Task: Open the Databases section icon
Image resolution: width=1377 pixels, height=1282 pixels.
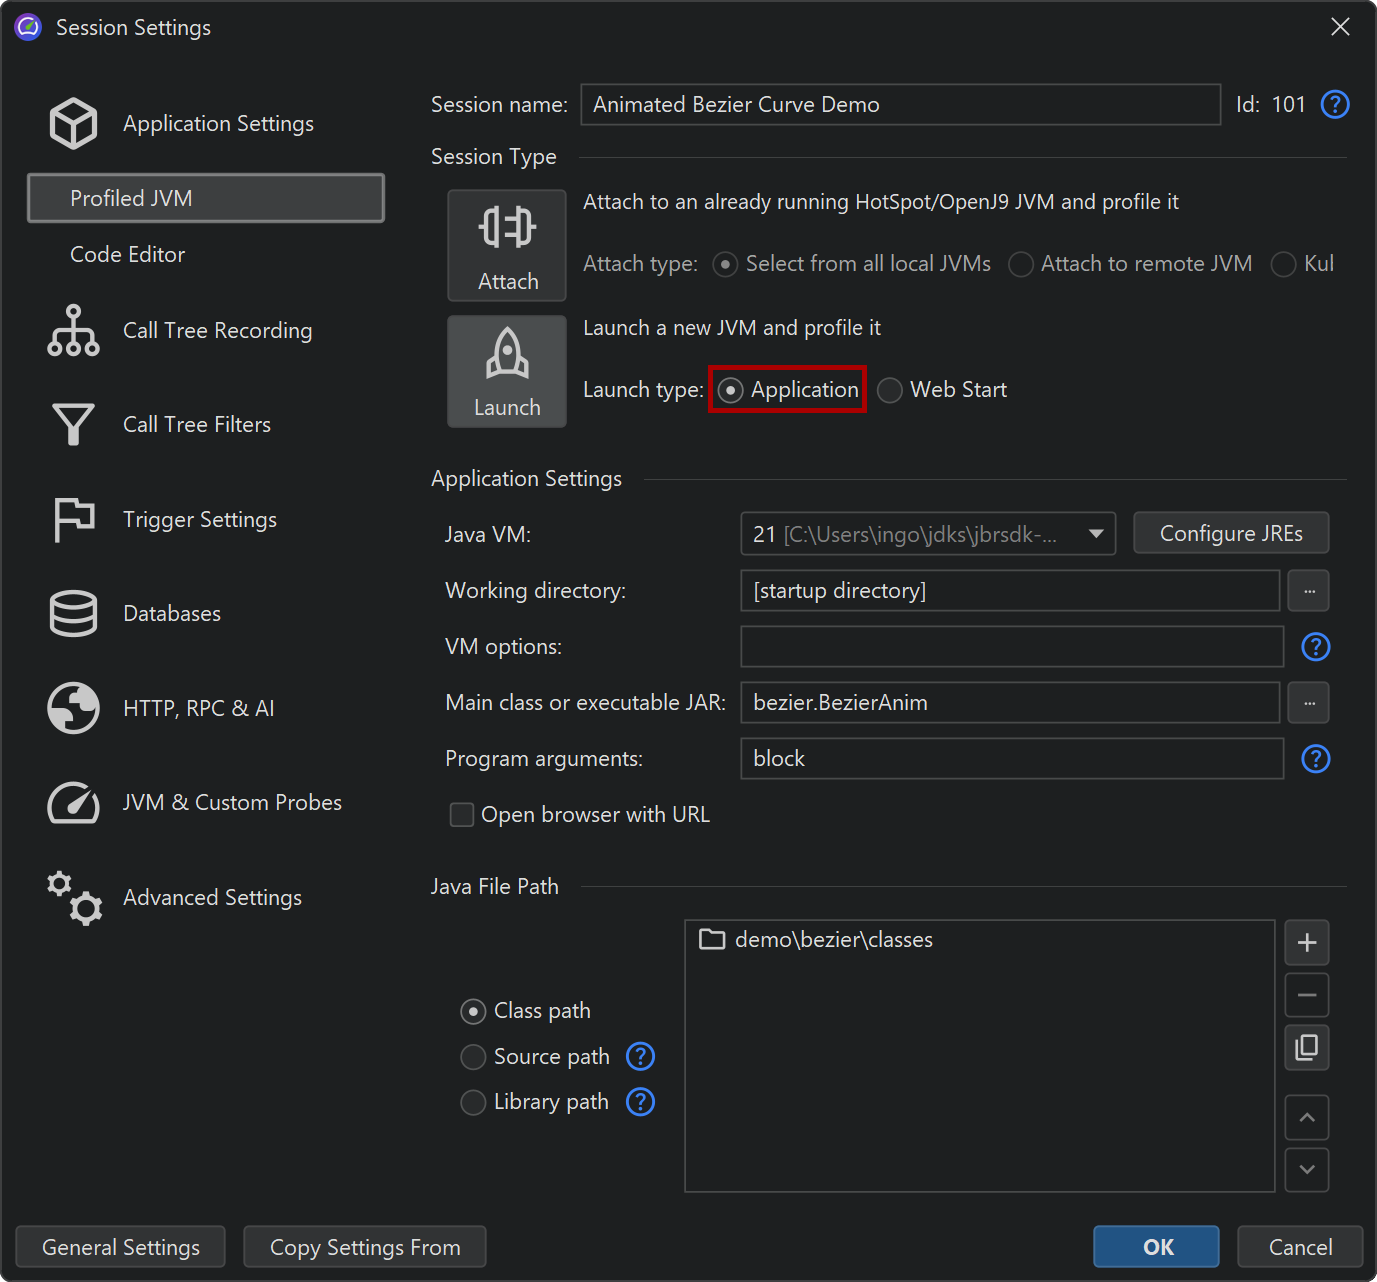Action: click(x=73, y=614)
